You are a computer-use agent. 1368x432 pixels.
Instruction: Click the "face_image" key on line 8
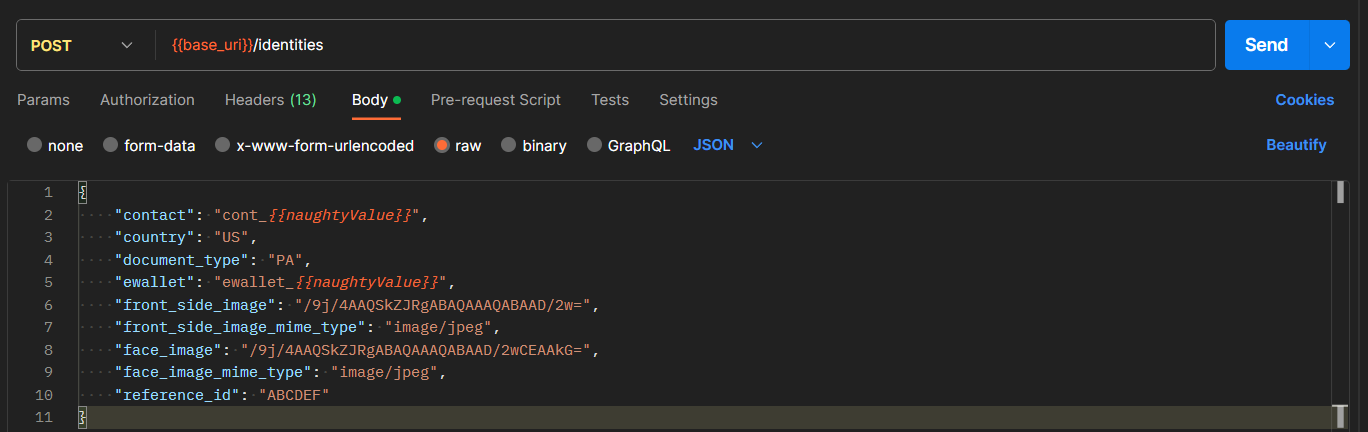(169, 350)
